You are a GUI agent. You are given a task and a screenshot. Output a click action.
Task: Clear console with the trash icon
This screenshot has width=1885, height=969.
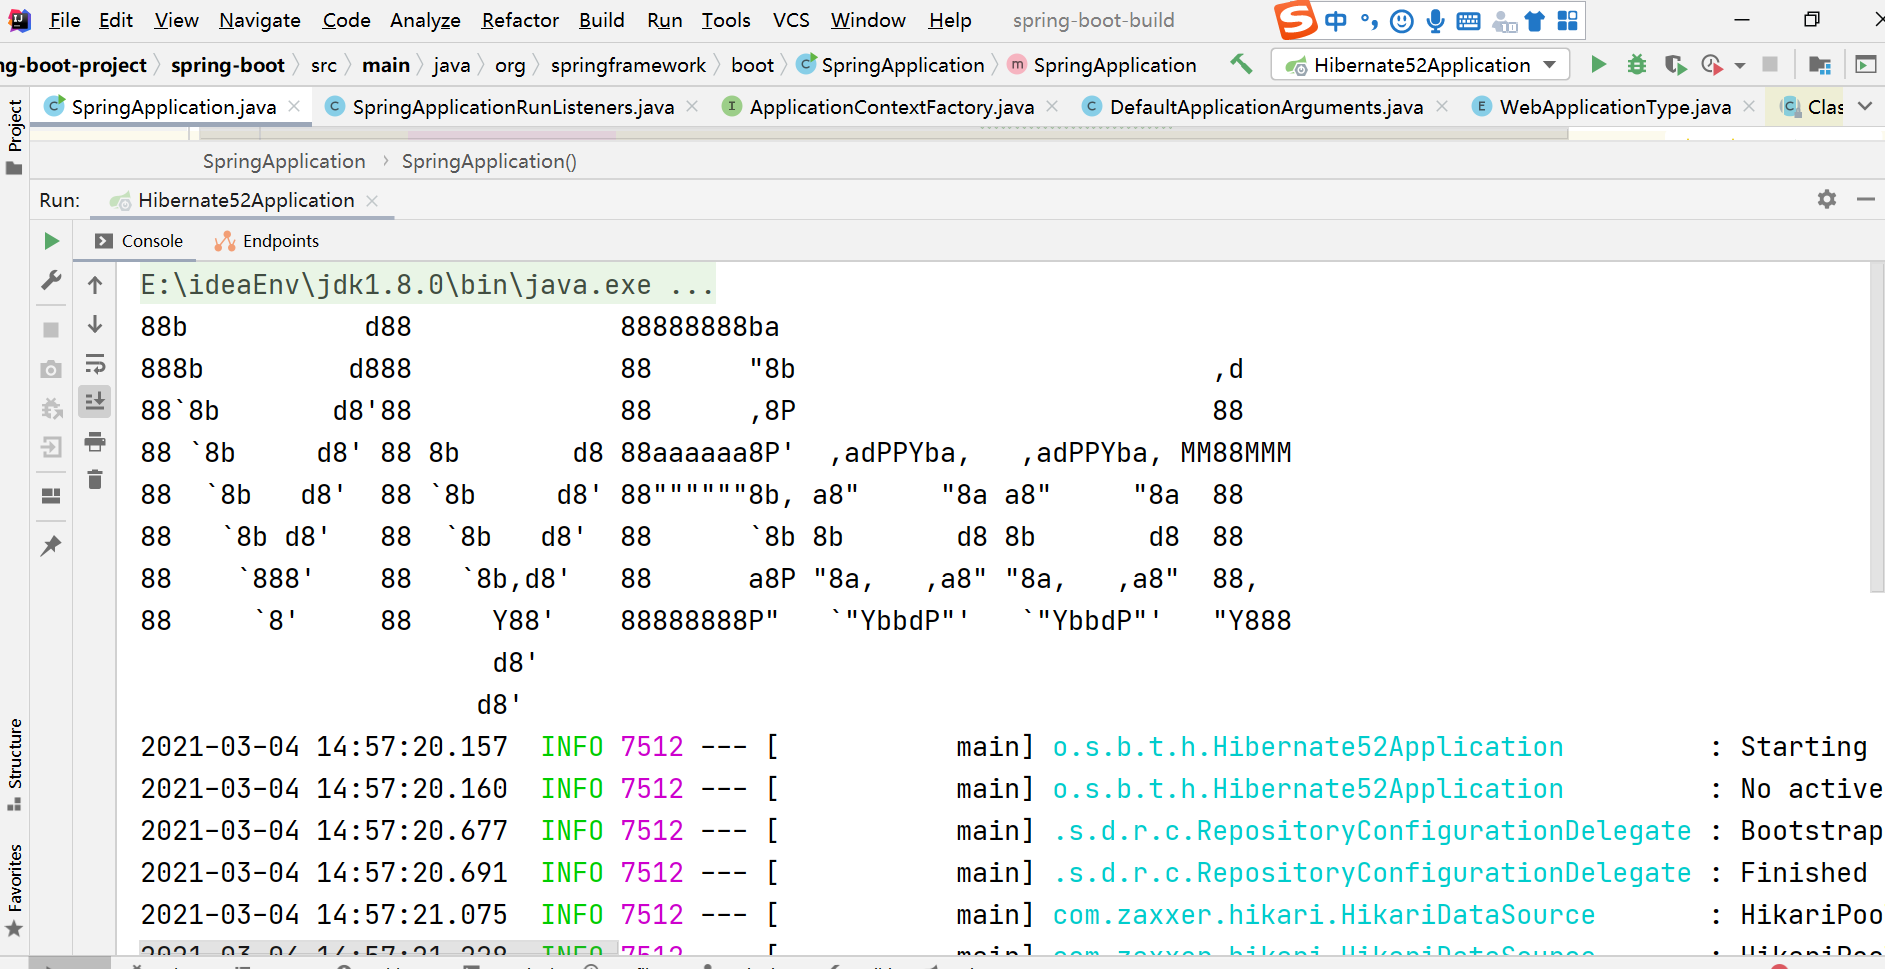[95, 481]
